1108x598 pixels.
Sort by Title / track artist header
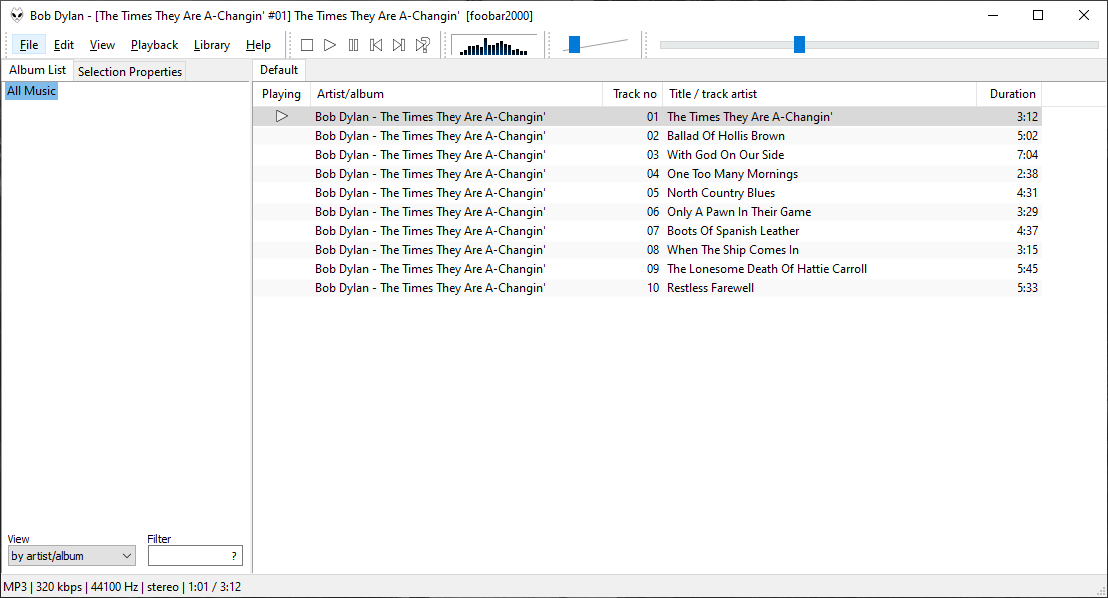coord(820,94)
